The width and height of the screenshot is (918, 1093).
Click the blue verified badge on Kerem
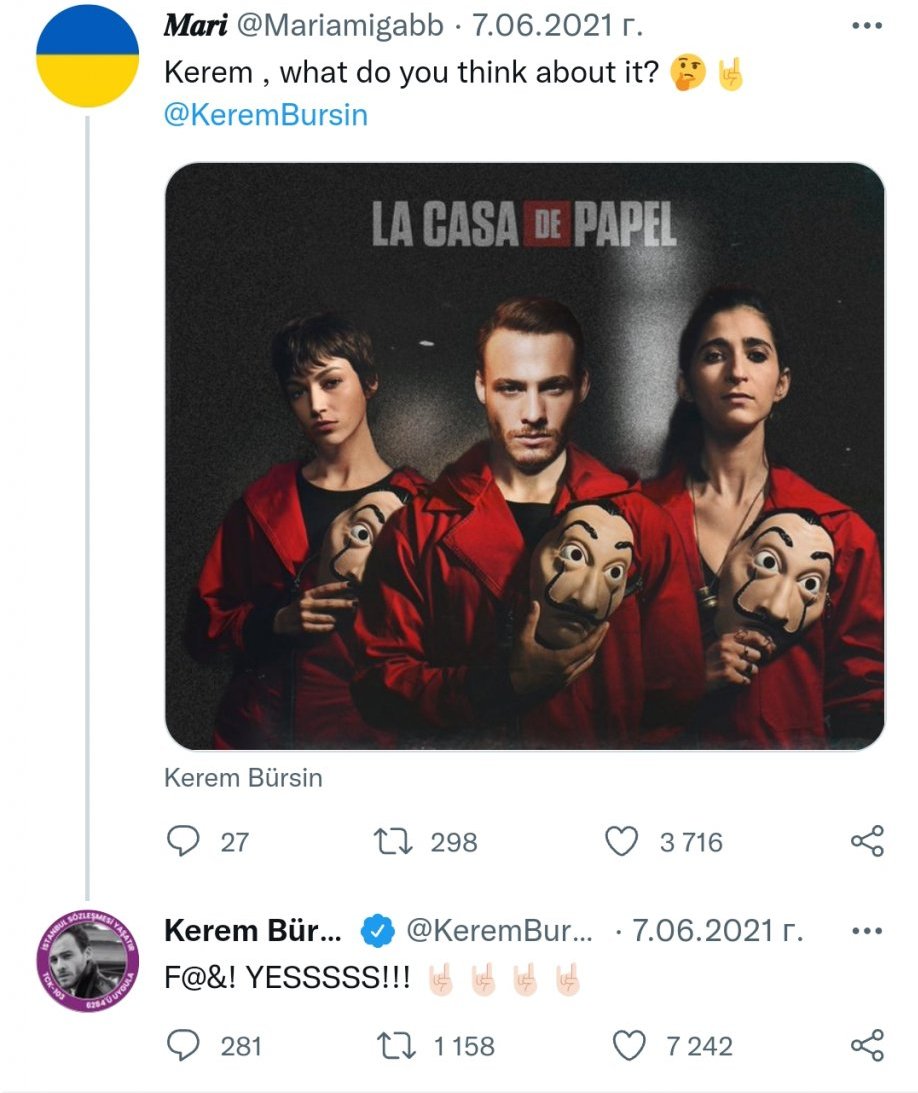tap(375, 931)
